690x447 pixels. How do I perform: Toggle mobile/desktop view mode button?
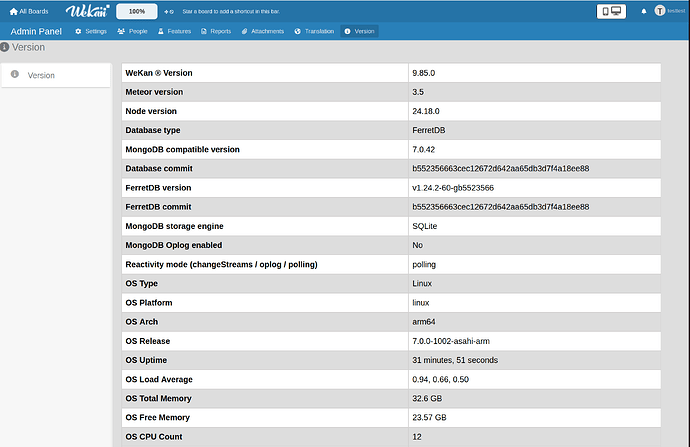coord(611,11)
